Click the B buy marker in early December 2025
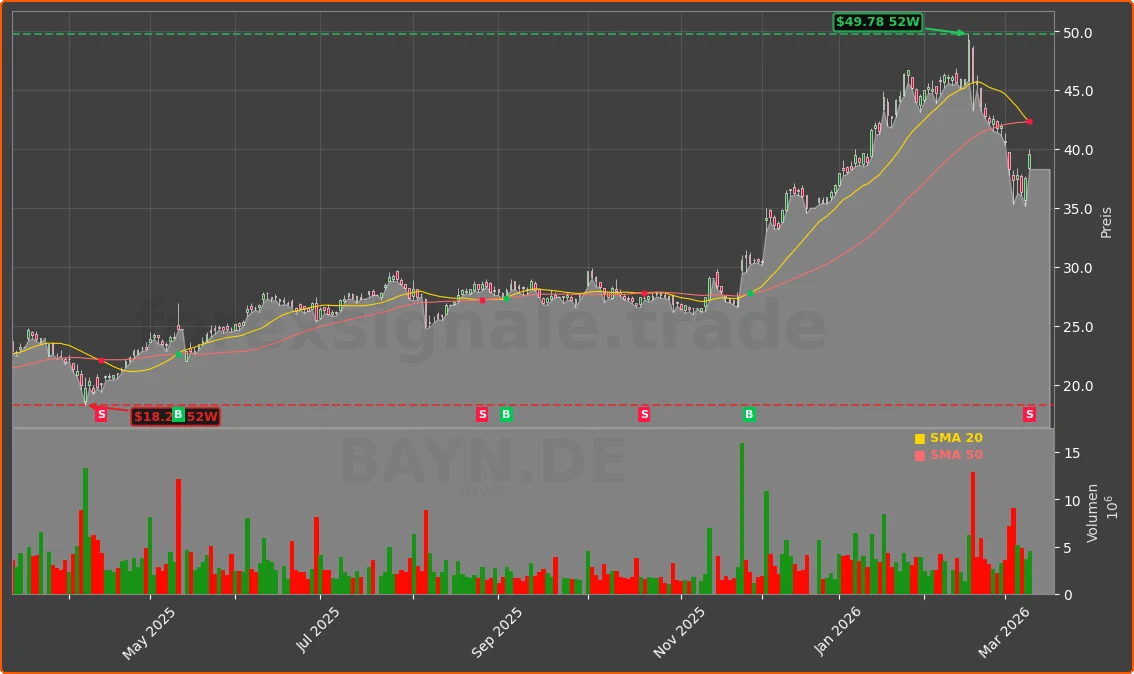 click(748, 414)
